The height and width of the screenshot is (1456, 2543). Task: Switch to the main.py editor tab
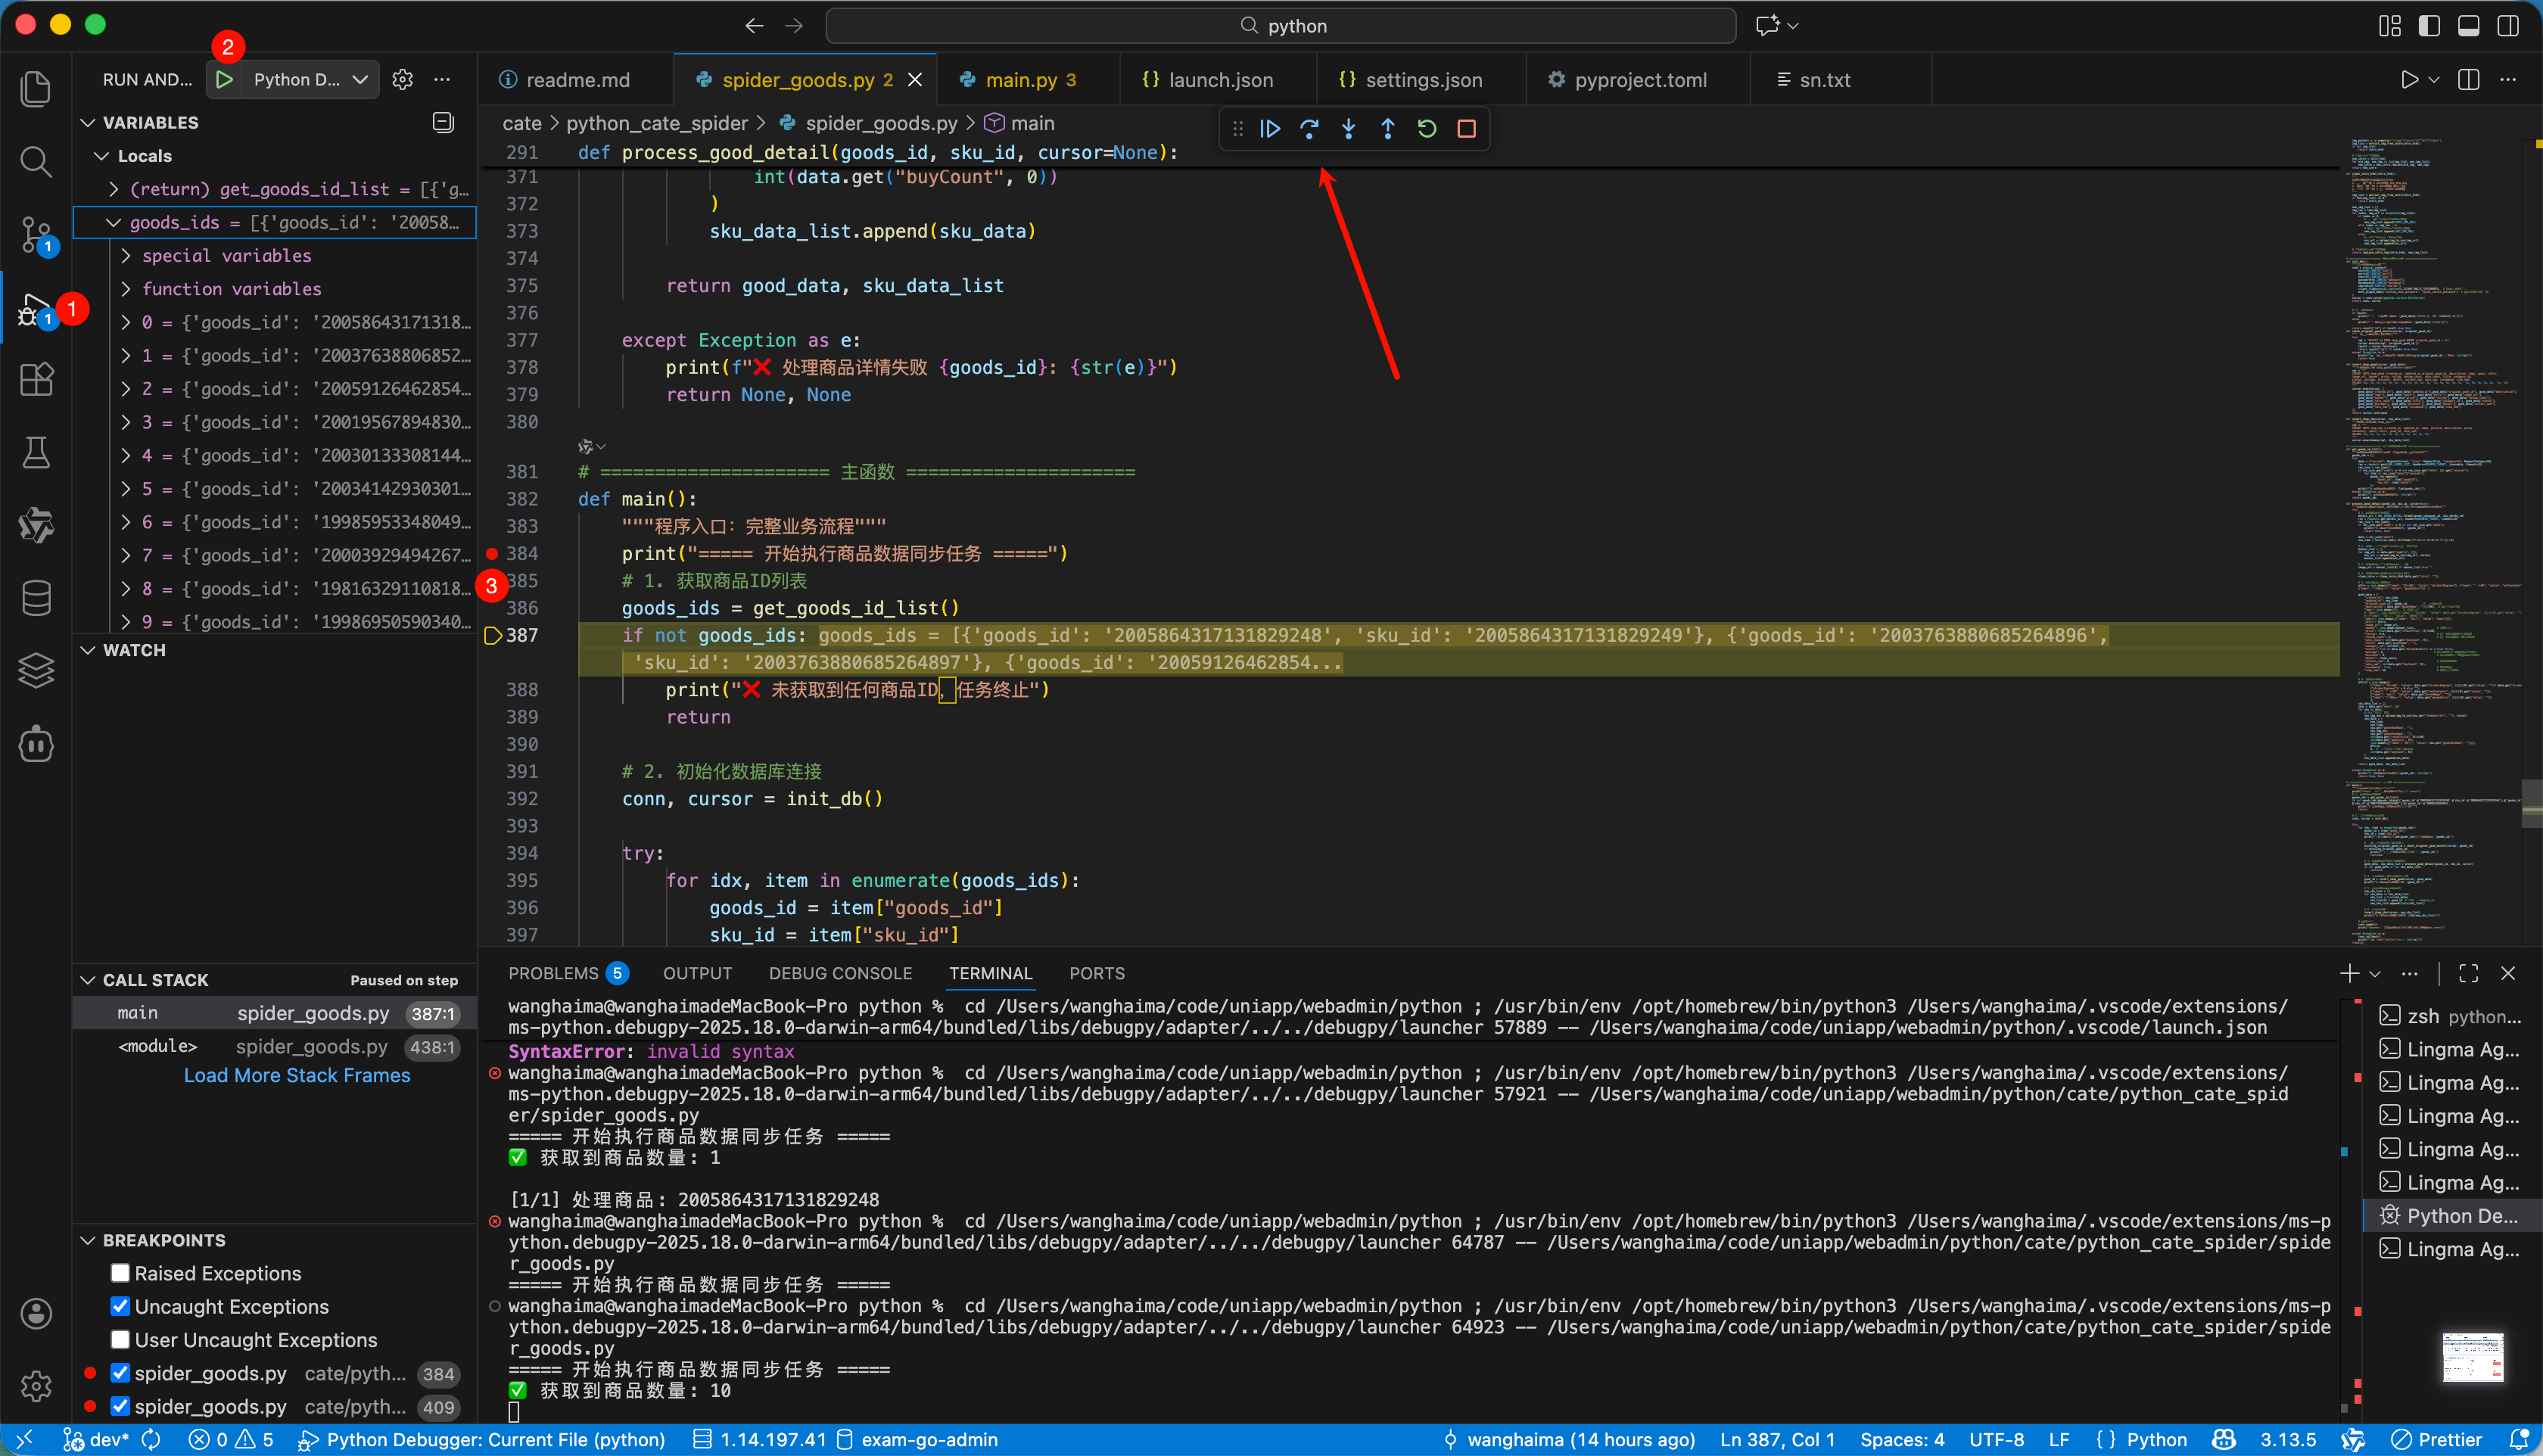[1020, 79]
